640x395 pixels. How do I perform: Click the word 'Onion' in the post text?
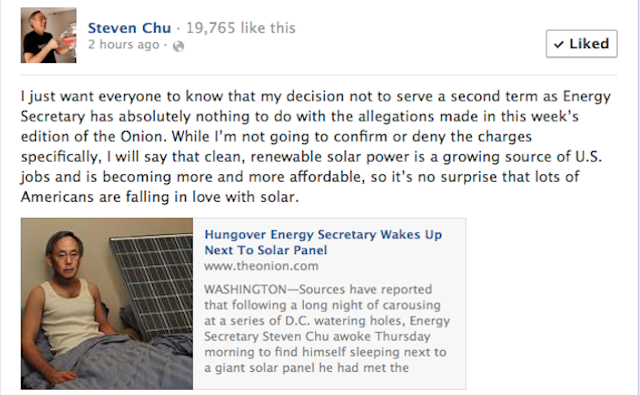coord(143,136)
